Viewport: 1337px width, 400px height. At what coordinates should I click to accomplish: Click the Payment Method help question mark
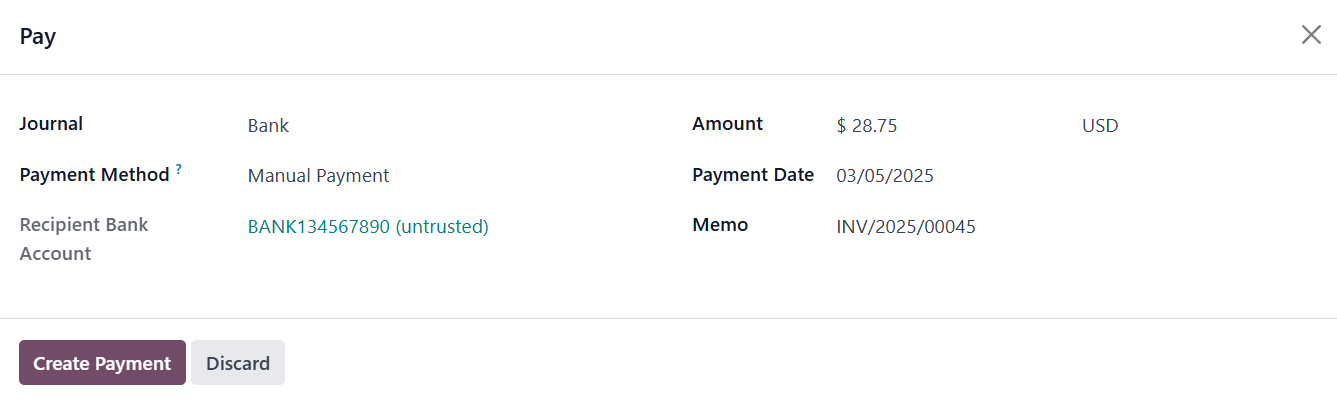coord(179,169)
